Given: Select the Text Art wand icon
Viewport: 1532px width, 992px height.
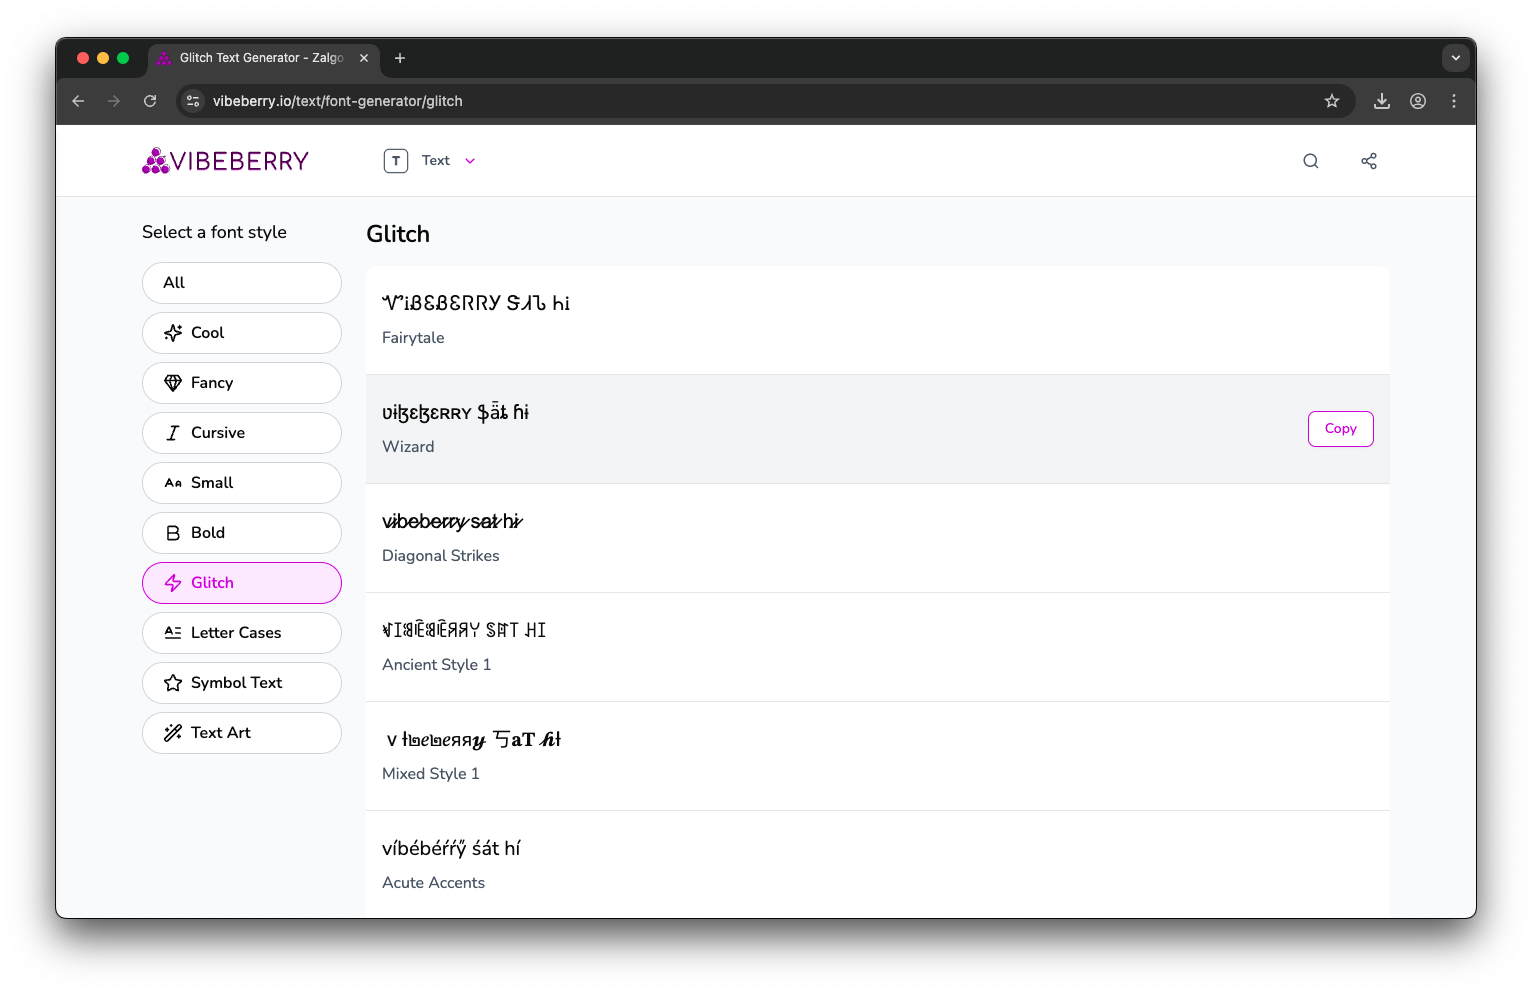Looking at the screenshot, I should tap(171, 732).
